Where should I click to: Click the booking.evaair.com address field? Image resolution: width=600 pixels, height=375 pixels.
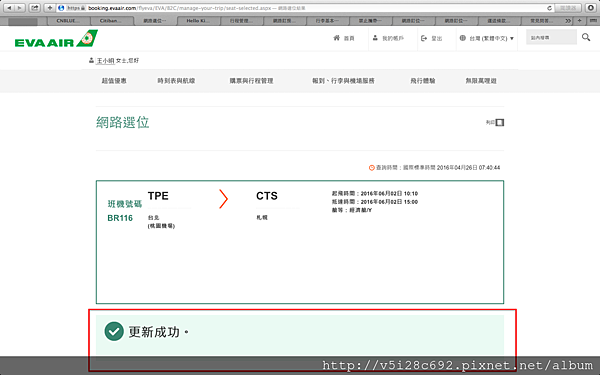pyautogui.click(x=306, y=8)
